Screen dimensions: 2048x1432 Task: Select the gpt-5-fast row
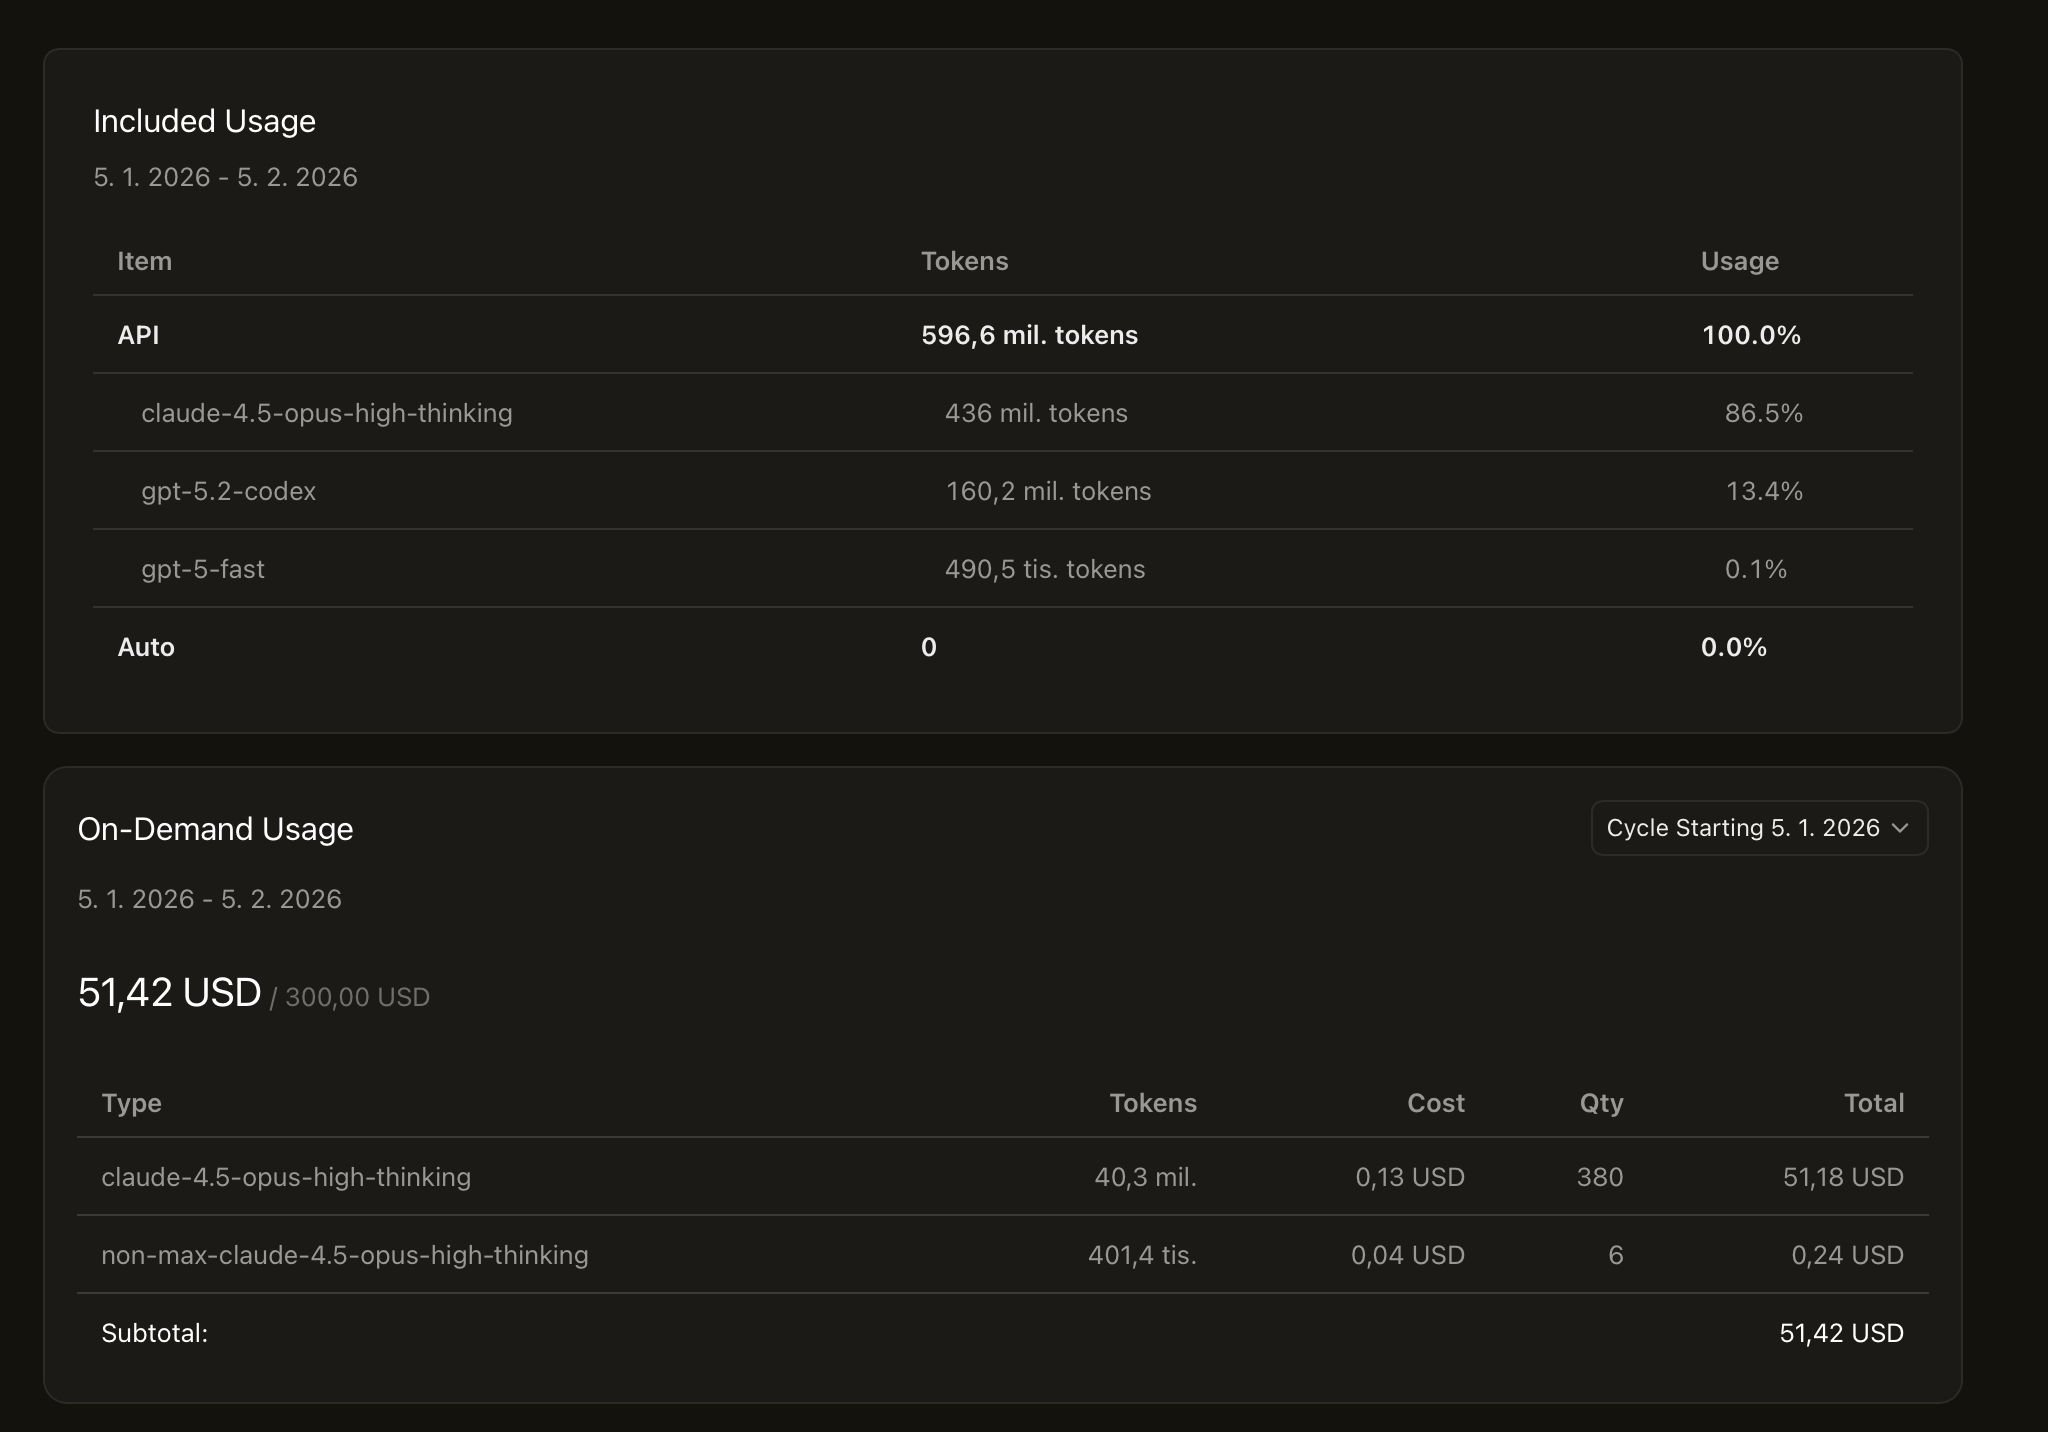tap(203, 569)
